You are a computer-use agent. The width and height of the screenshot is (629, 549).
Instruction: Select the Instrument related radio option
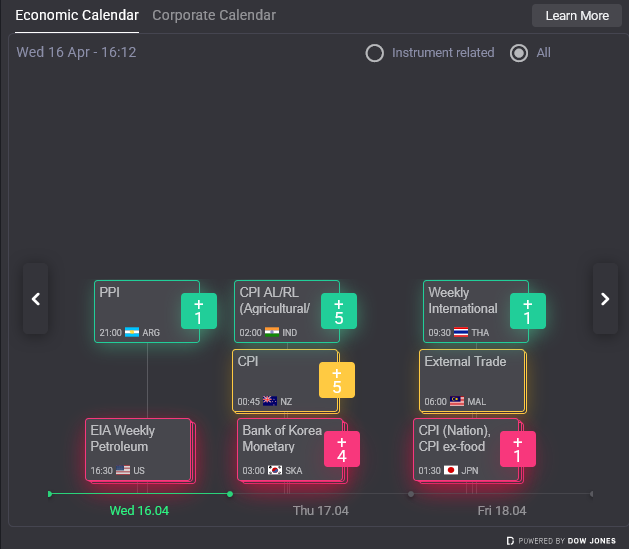tap(375, 53)
